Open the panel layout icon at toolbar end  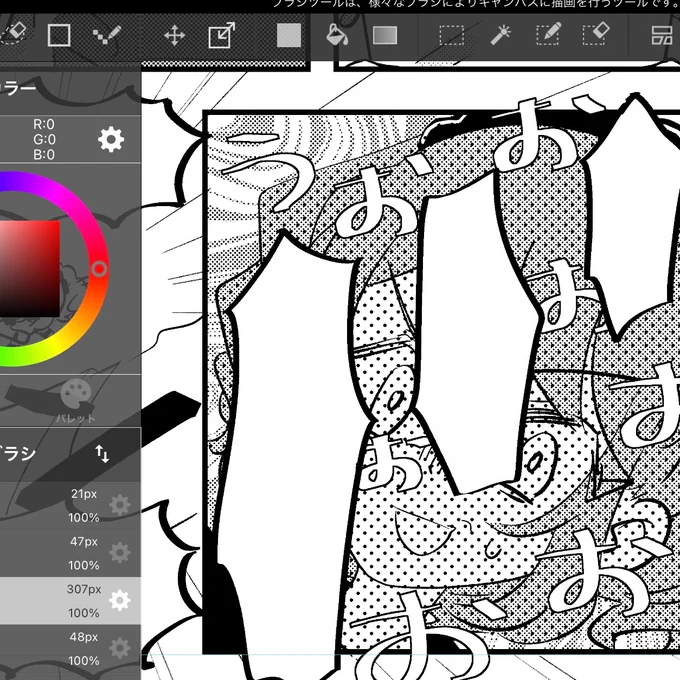(x=662, y=35)
